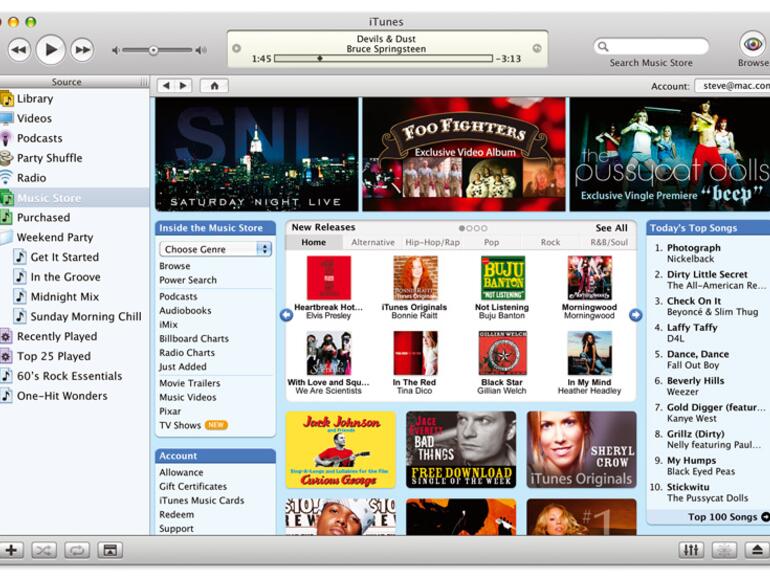770x578 pixels.
Task: Click the Gift Certificates link
Action: [193, 486]
